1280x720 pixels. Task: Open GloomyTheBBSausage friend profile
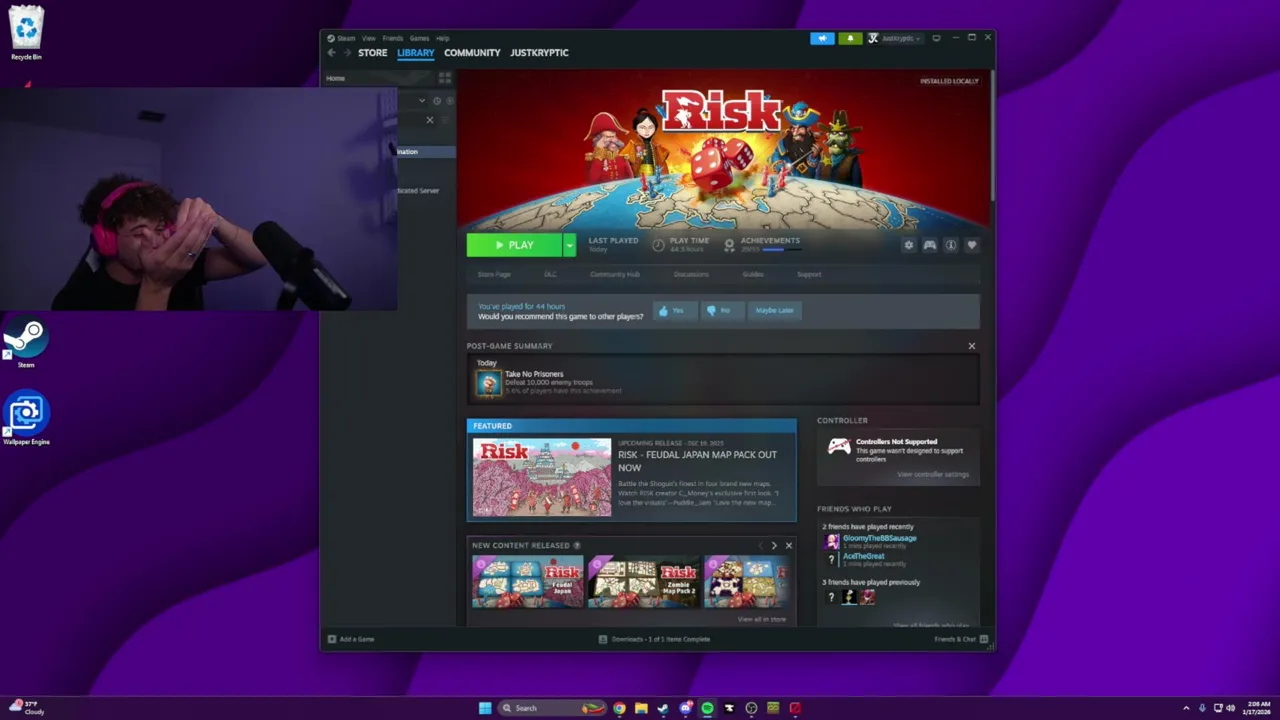pyautogui.click(x=879, y=538)
